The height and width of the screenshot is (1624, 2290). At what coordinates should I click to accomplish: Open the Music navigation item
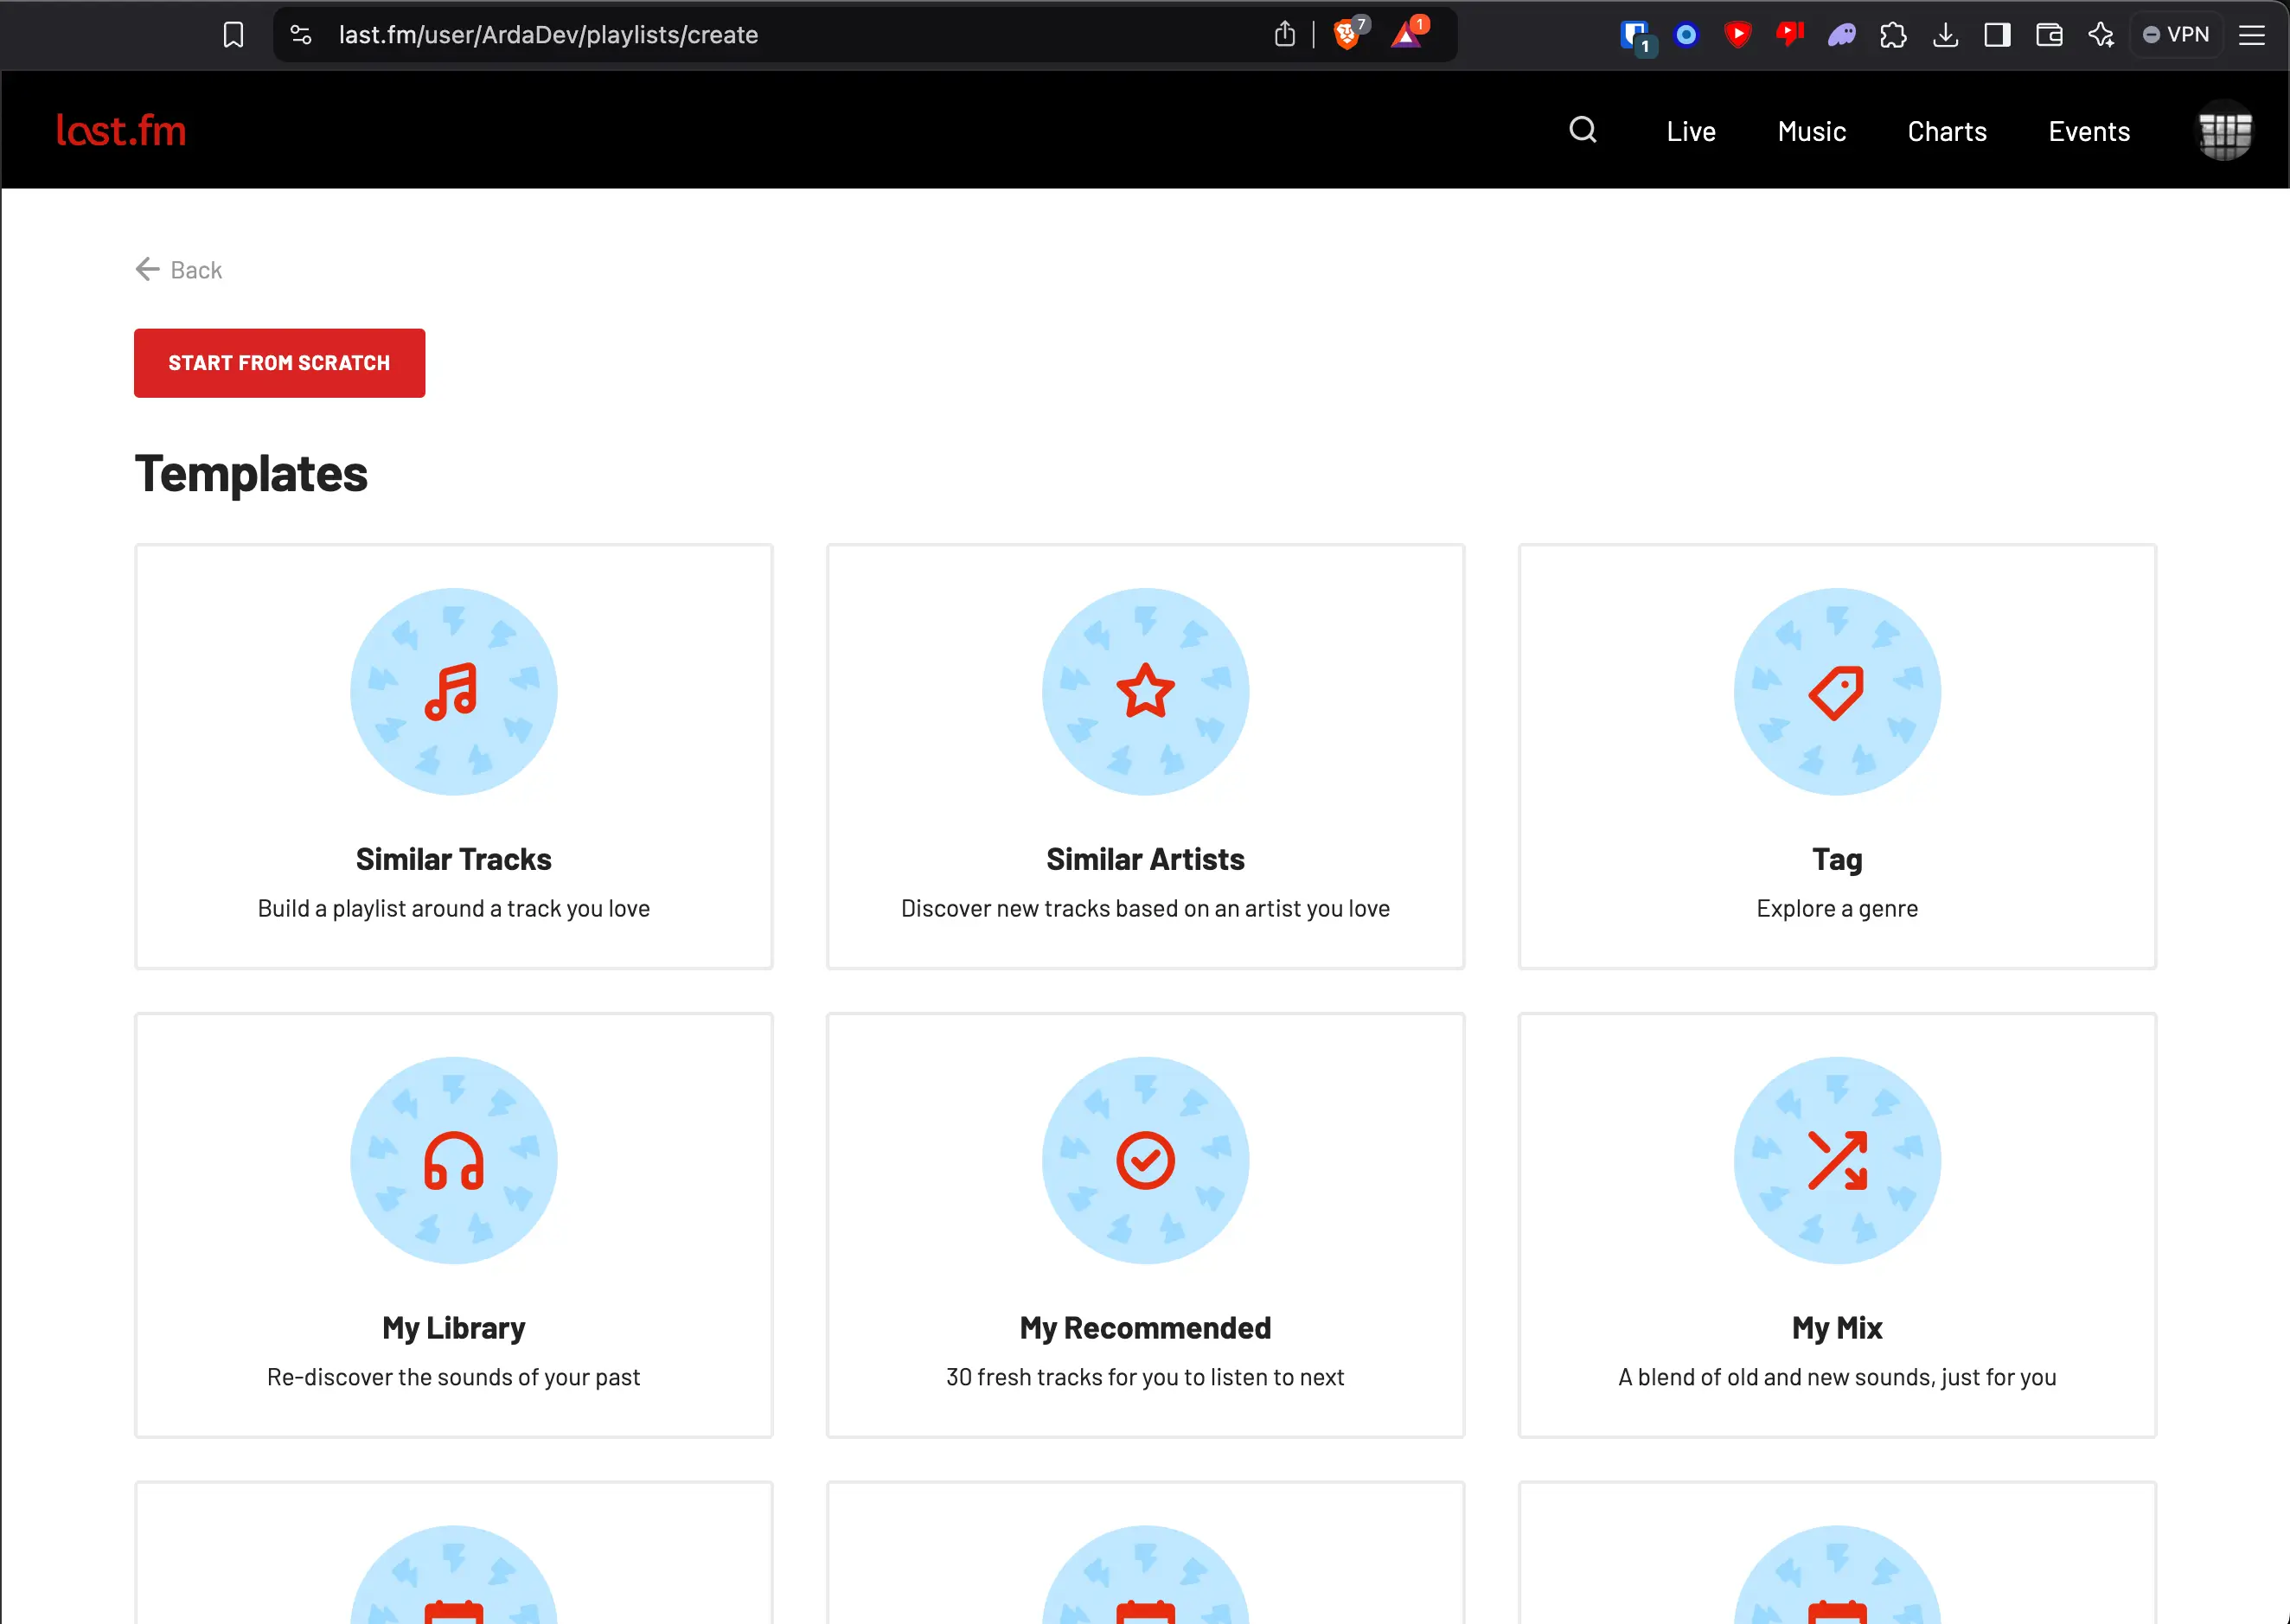coord(1811,131)
